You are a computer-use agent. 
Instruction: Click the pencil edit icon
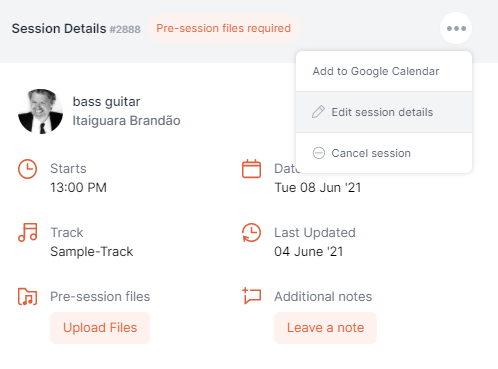(318, 112)
